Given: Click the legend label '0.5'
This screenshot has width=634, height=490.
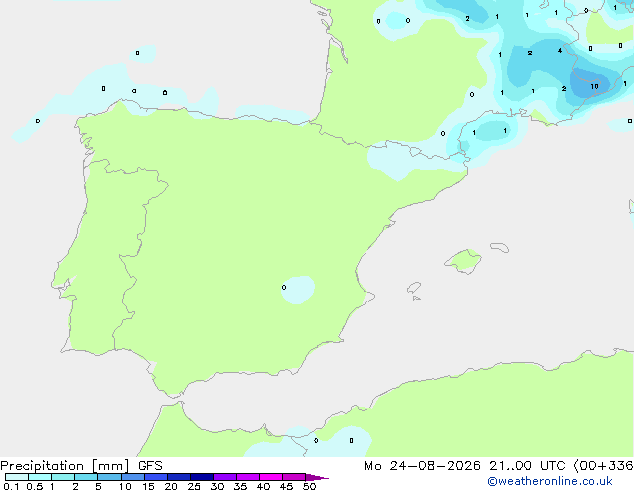Looking at the screenshot, I should click(35, 486).
